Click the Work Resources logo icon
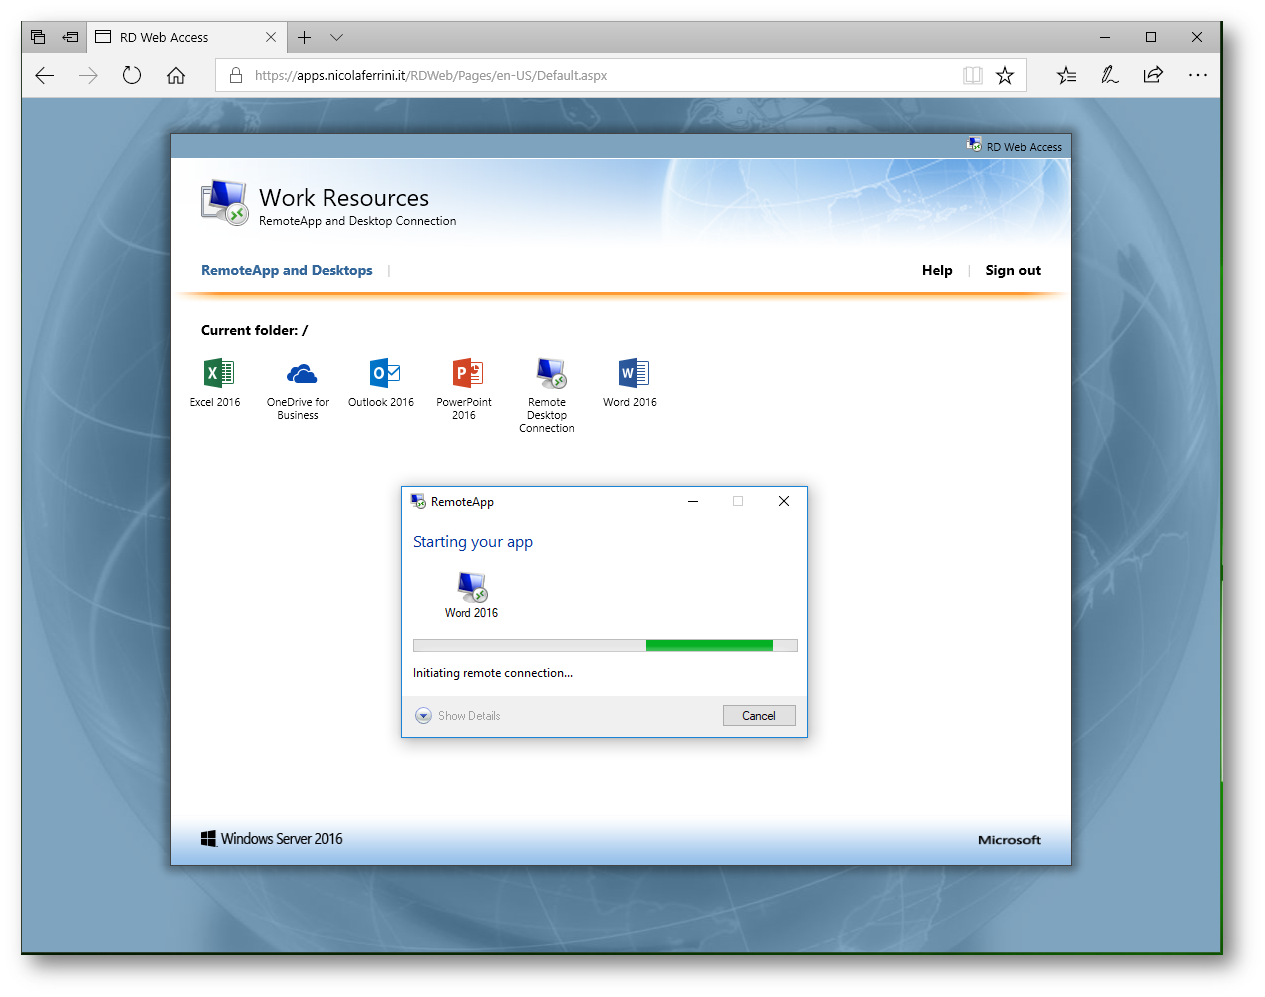The image size is (1265, 997). click(x=224, y=202)
